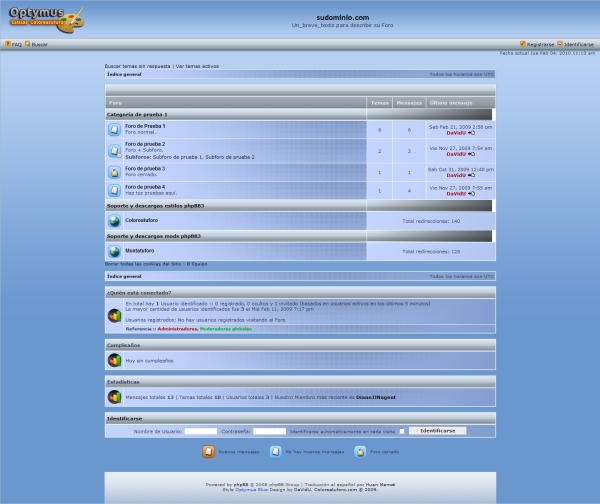Open the Ver temas activos link
This screenshot has width=600, height=504.
point(197,66)
